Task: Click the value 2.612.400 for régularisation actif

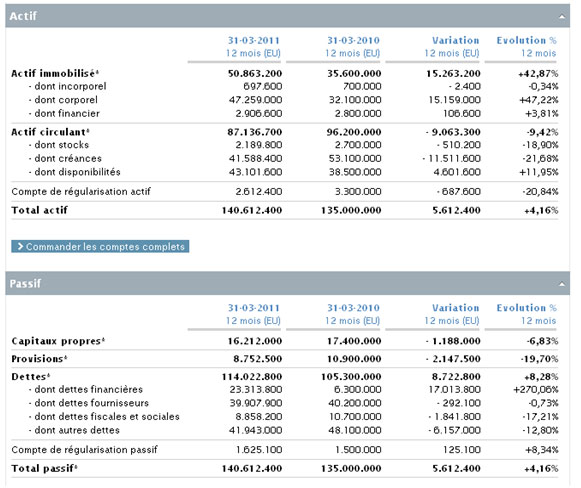Action: [259, 192]
